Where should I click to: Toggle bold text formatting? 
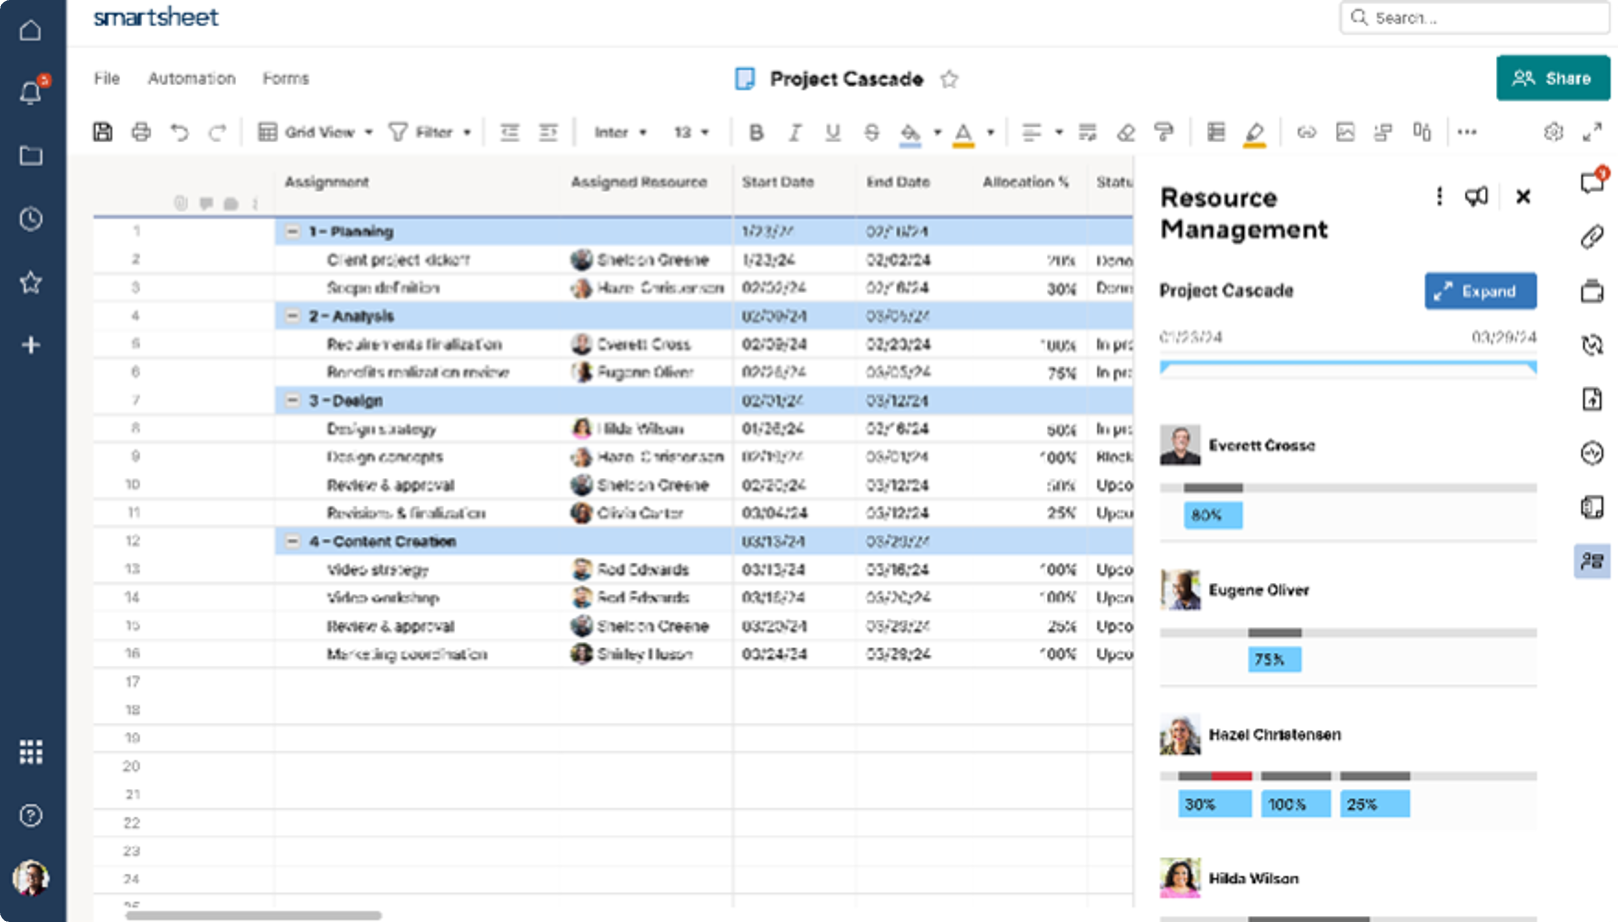[756, 132]
